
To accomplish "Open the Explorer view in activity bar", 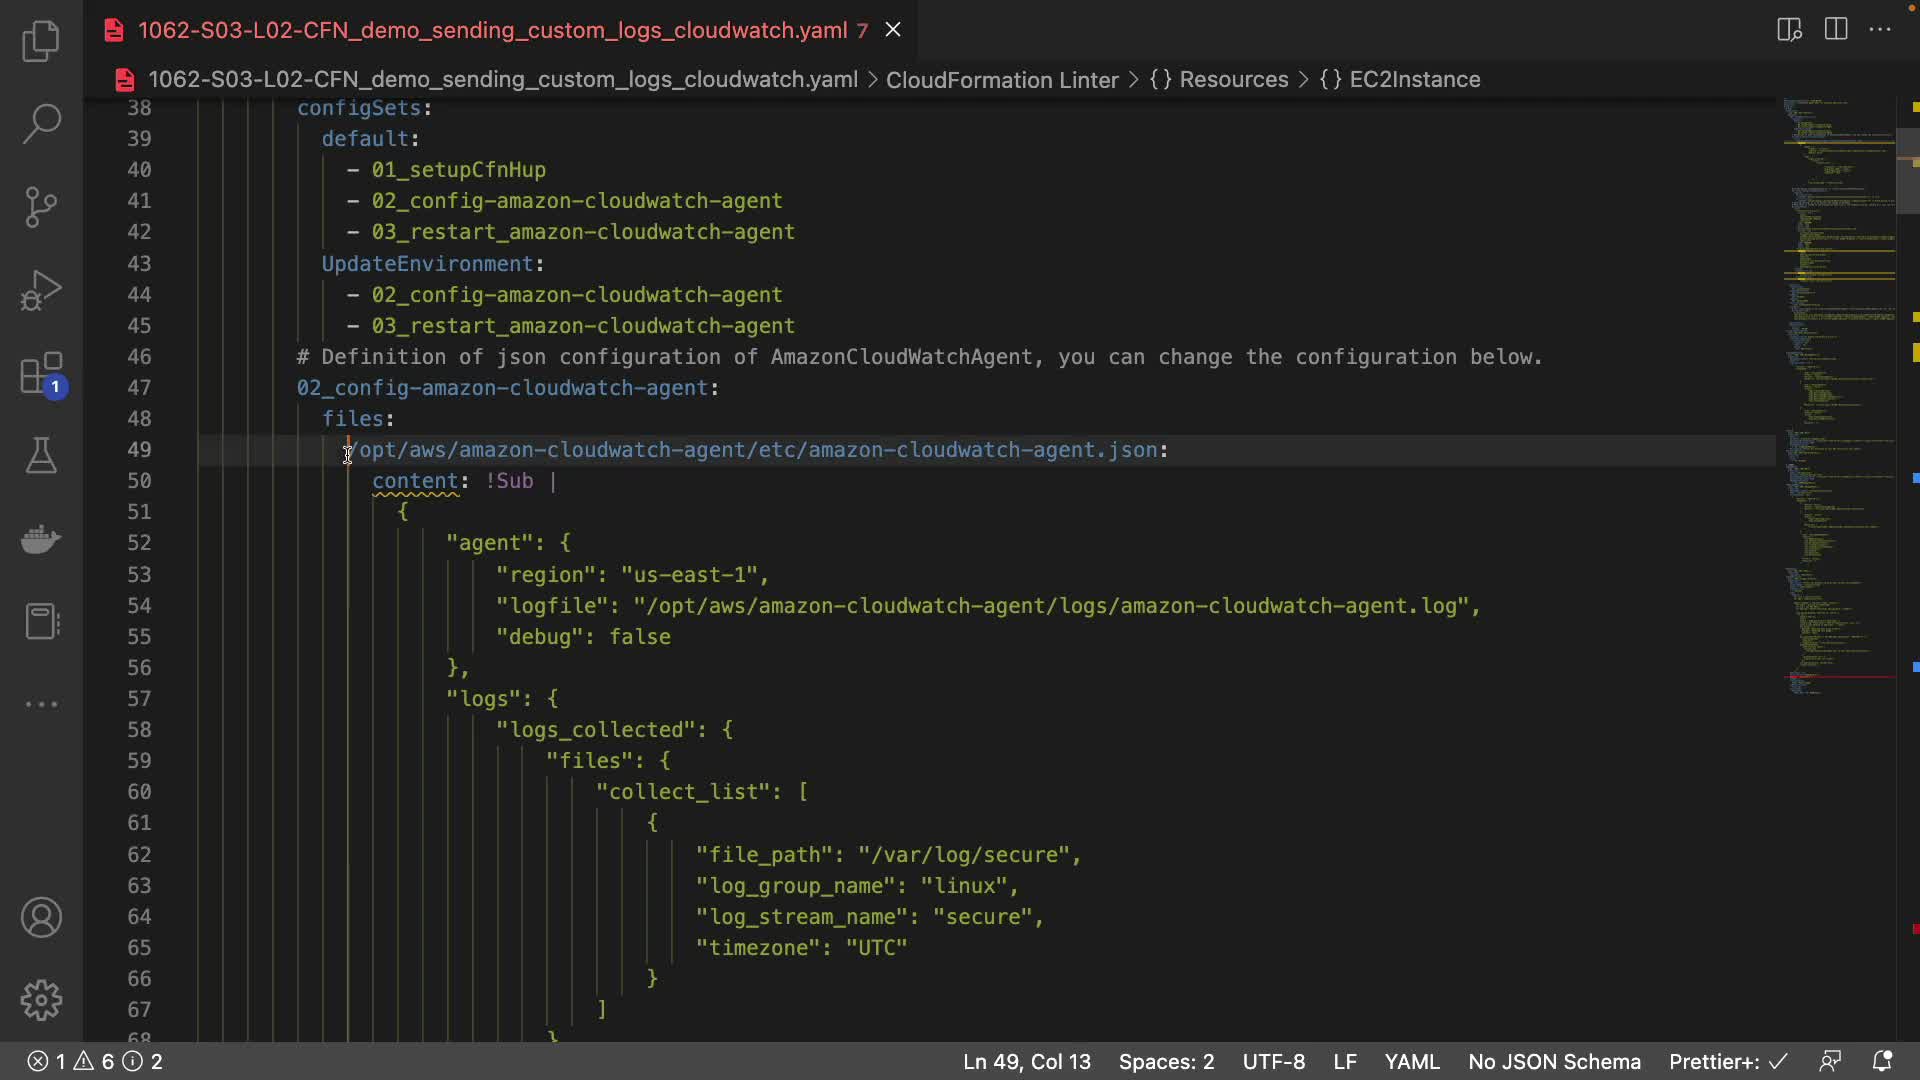I will pos(41,41).
